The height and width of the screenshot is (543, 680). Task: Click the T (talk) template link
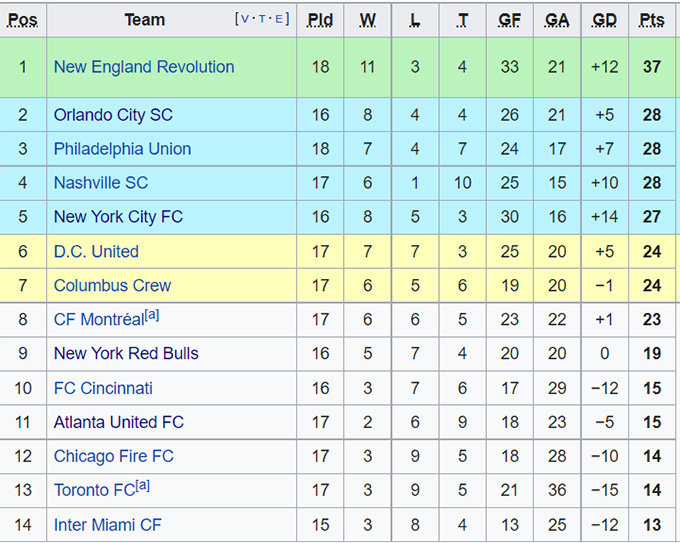pos(262,19)
